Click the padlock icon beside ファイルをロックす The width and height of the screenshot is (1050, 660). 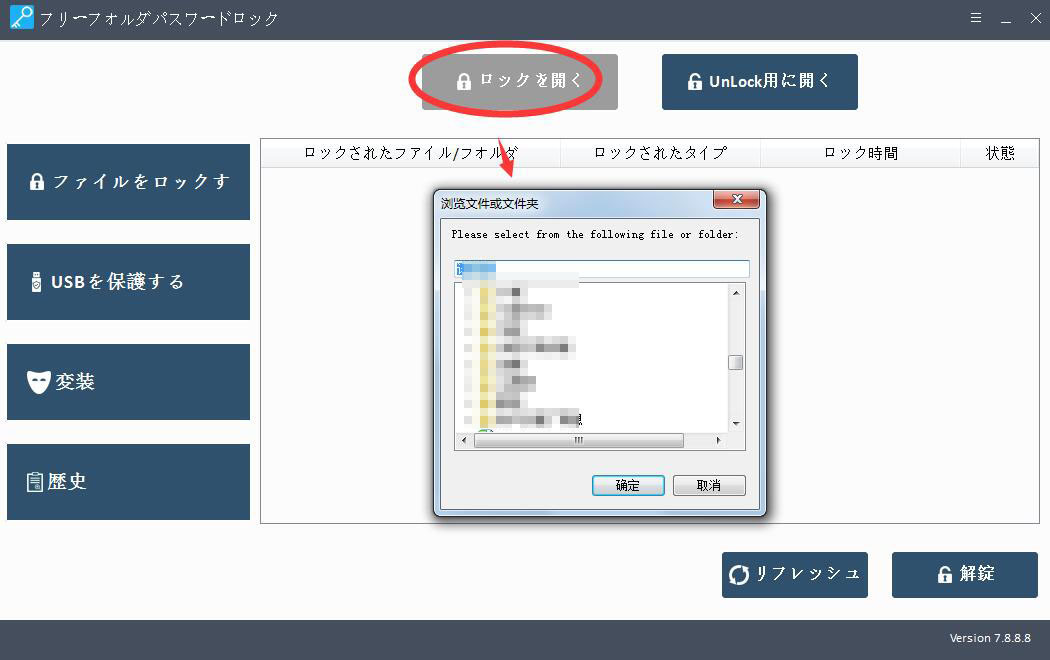click(37, 182)
